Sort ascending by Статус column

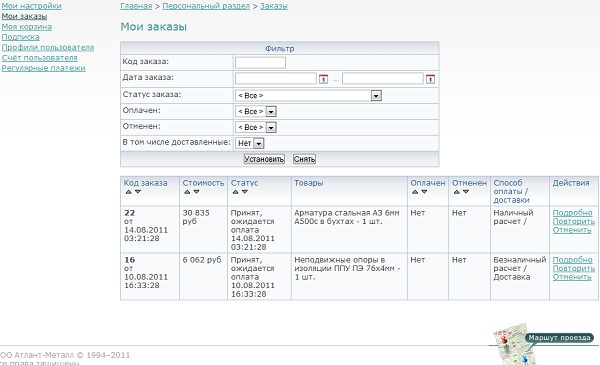(235, 192)
